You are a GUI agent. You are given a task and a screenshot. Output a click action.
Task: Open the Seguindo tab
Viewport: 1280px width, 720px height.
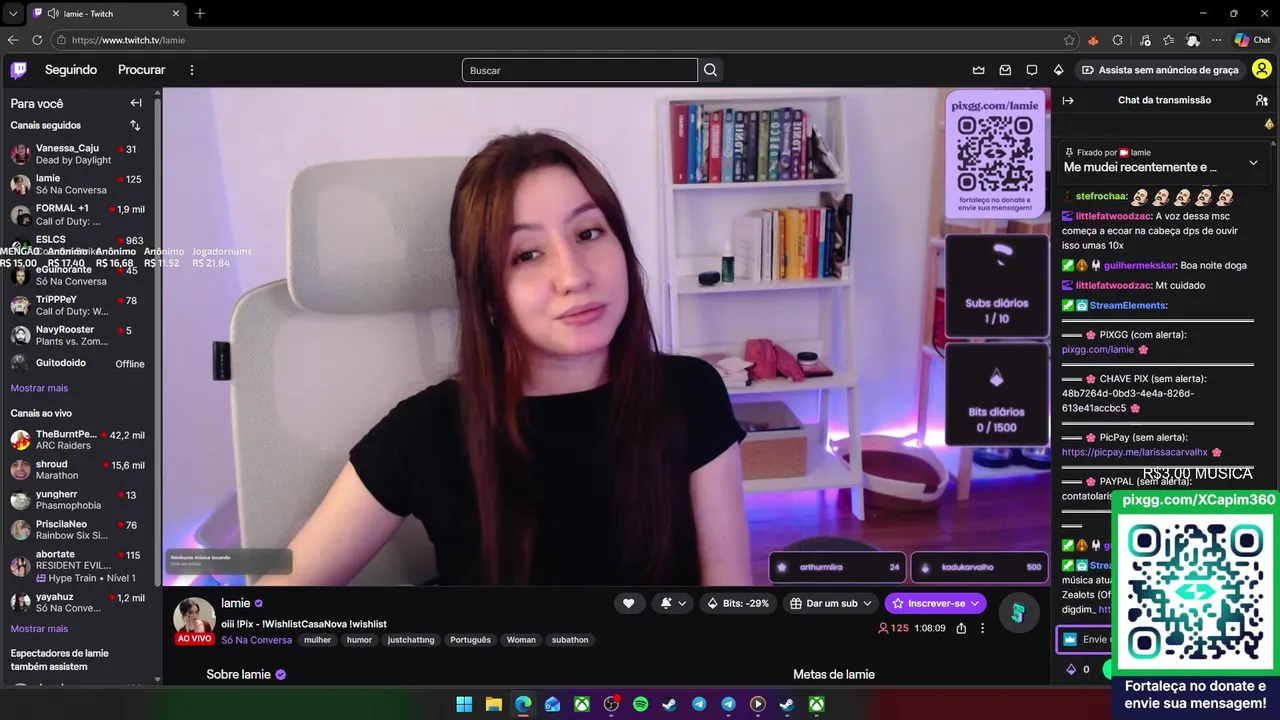71,70
